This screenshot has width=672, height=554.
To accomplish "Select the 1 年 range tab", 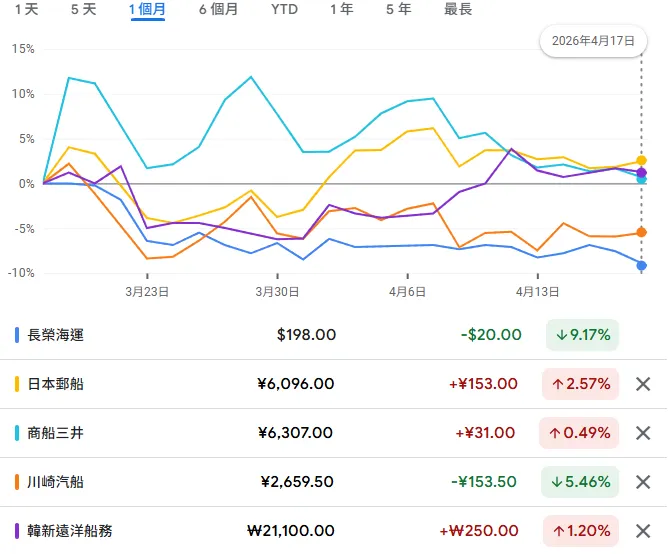I will (342, 9).
